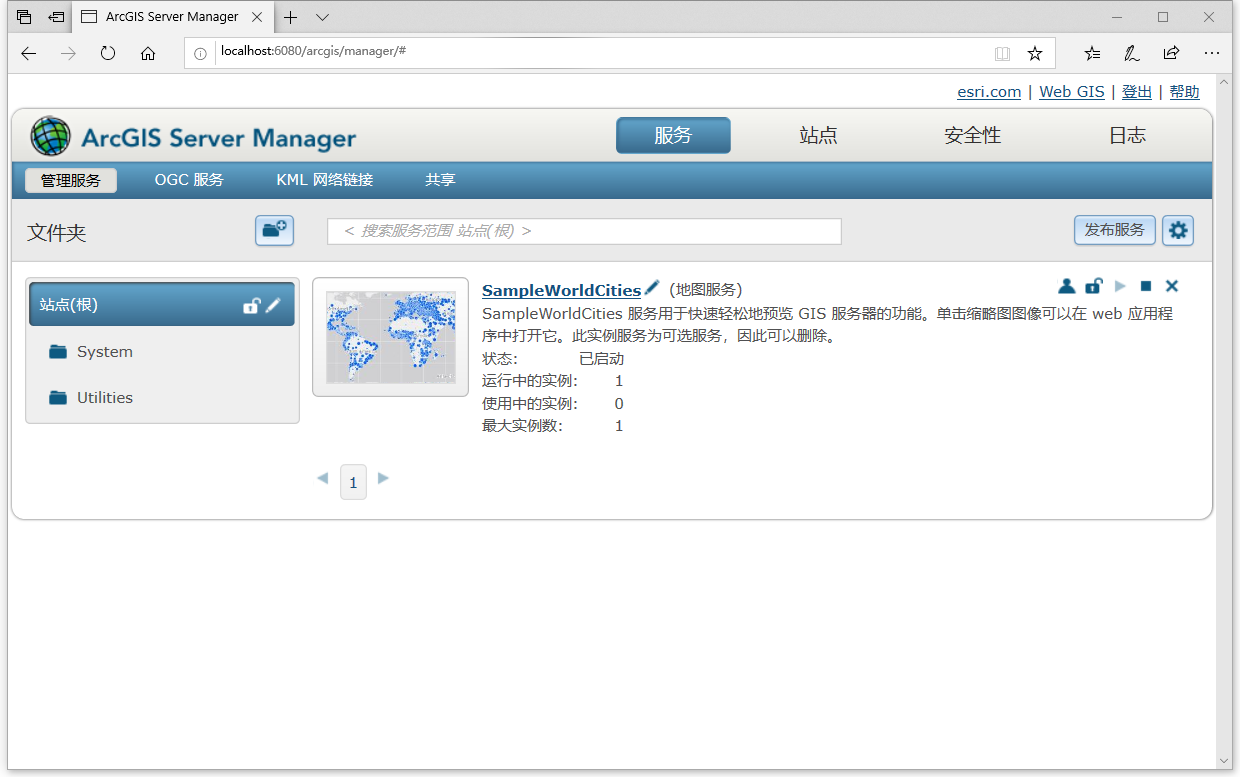
Task: Toggle the lock icon on SampleWorldCities service
Action: coord(1094,286)
